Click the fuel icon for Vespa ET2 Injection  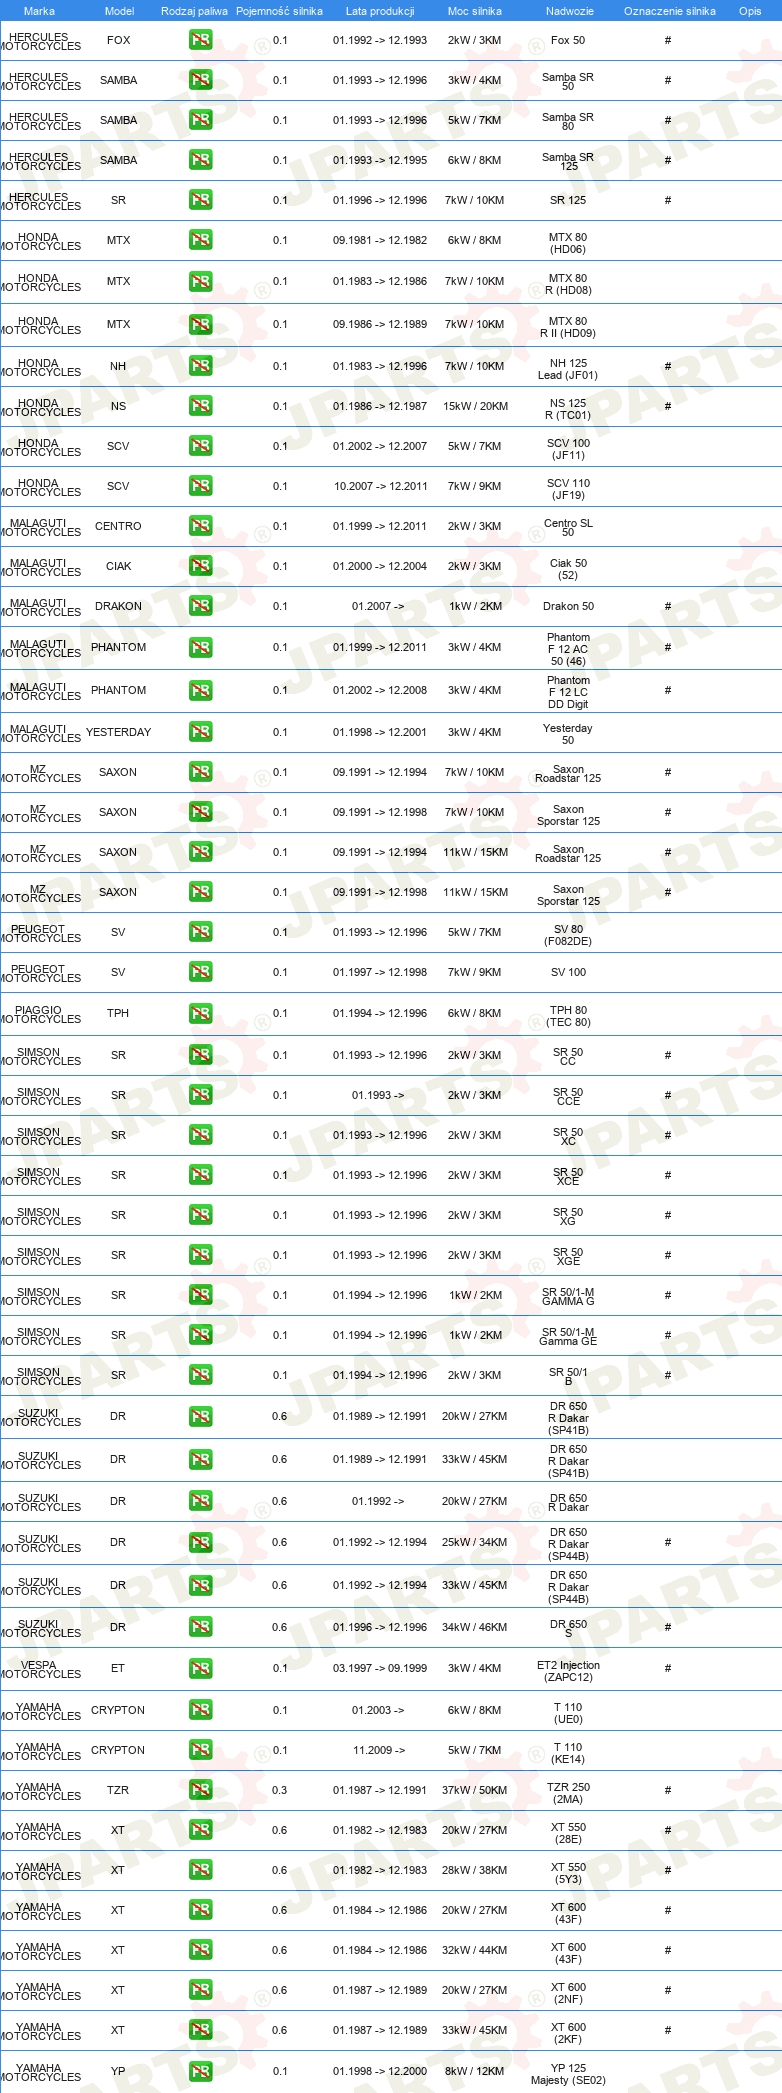[200, 1668]
